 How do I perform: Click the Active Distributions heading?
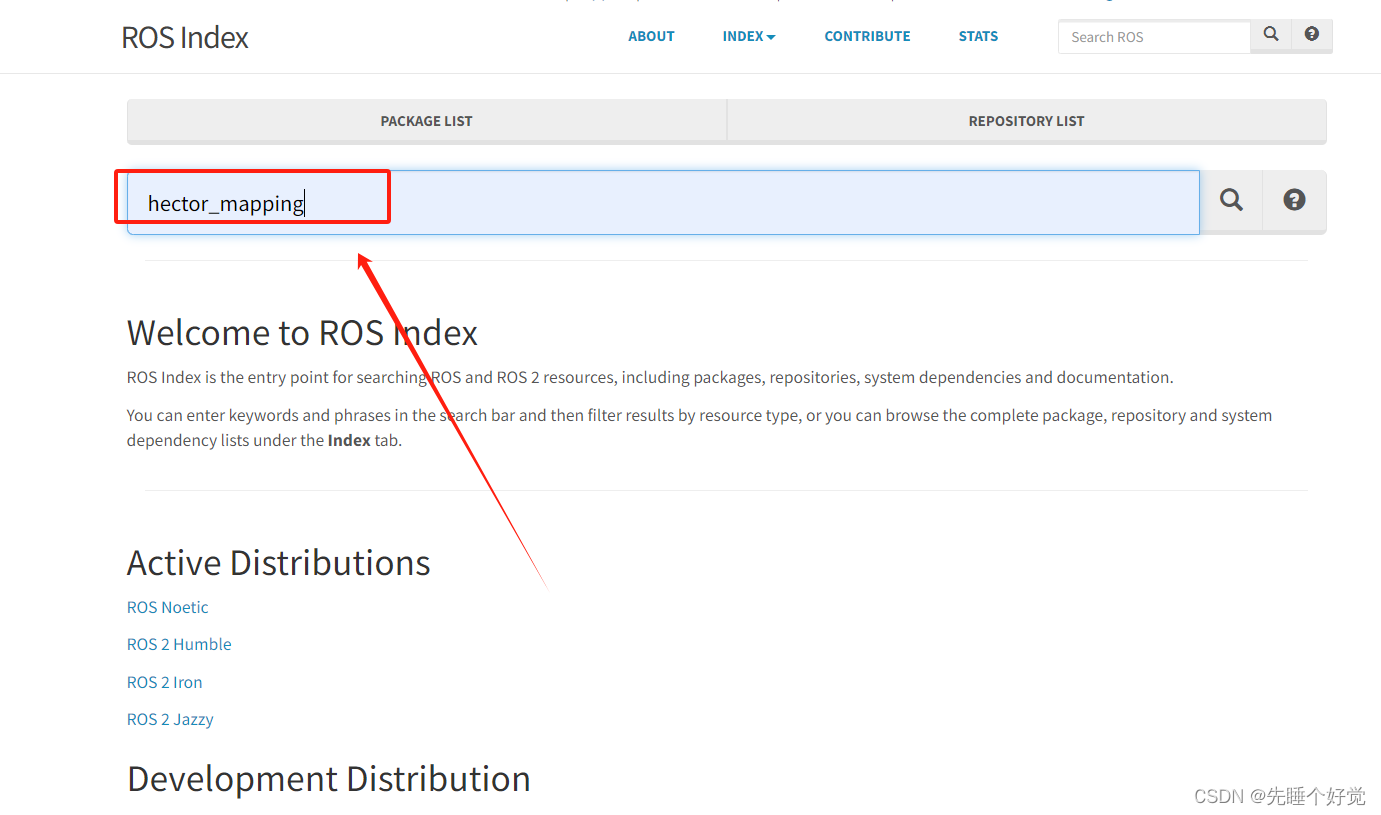pyautogui.click(x=278, y=562)
